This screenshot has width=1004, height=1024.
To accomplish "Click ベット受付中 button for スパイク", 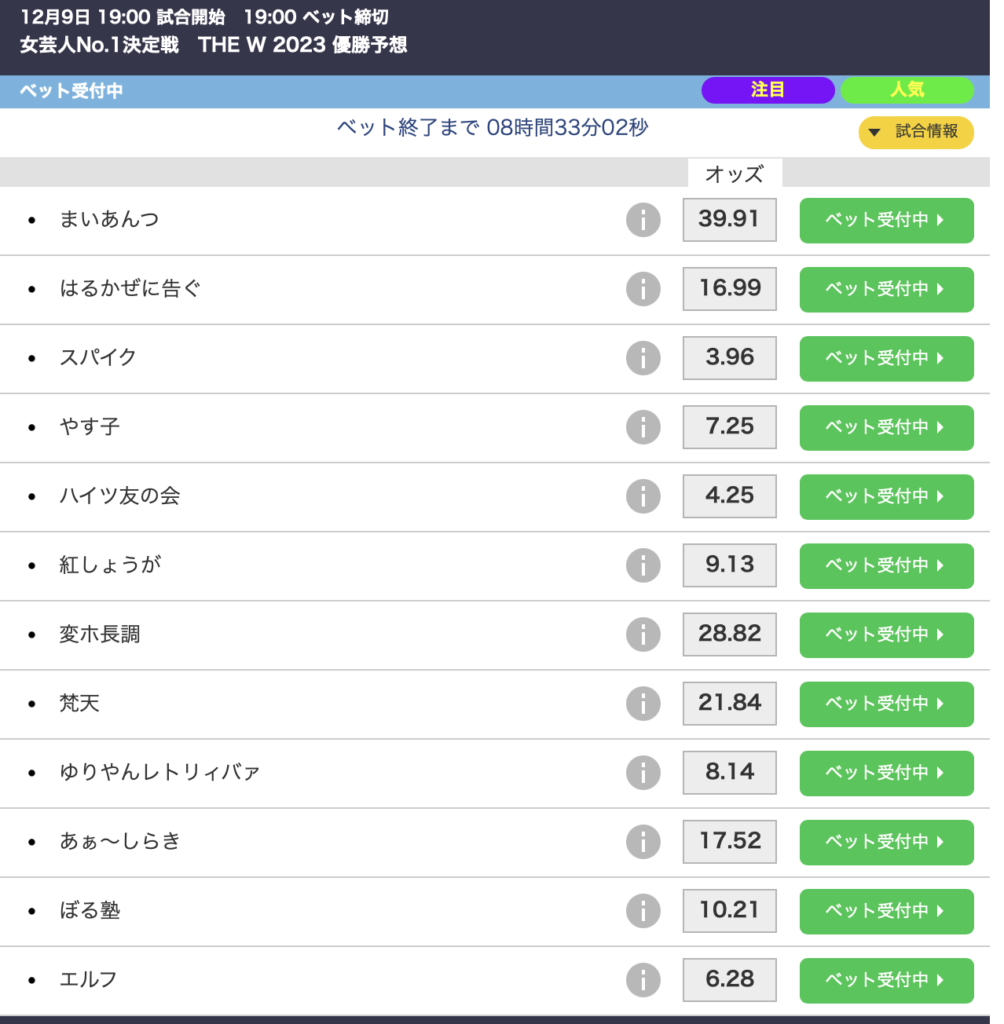I will click(x=886, y=358).
